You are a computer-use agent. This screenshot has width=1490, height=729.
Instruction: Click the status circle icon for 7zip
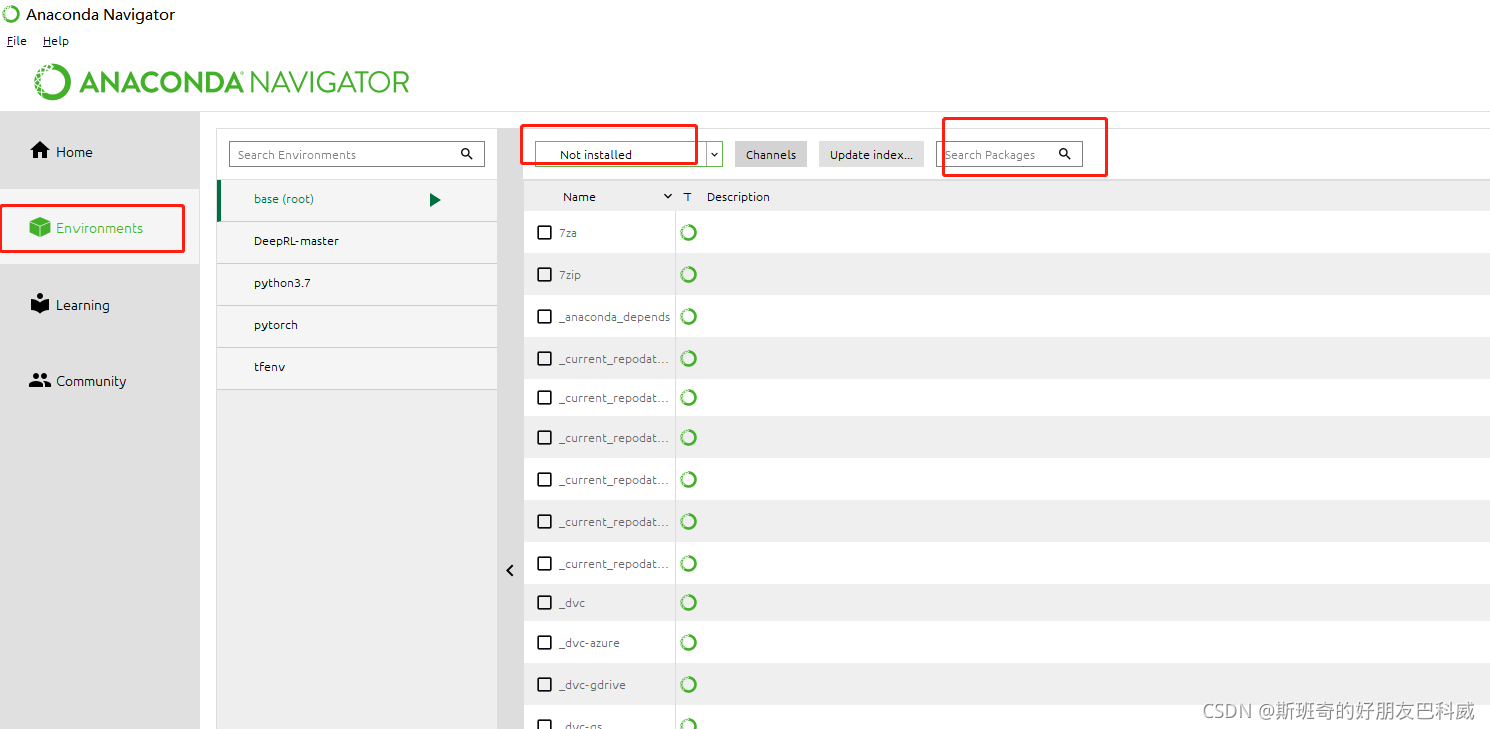coord(688,275)
